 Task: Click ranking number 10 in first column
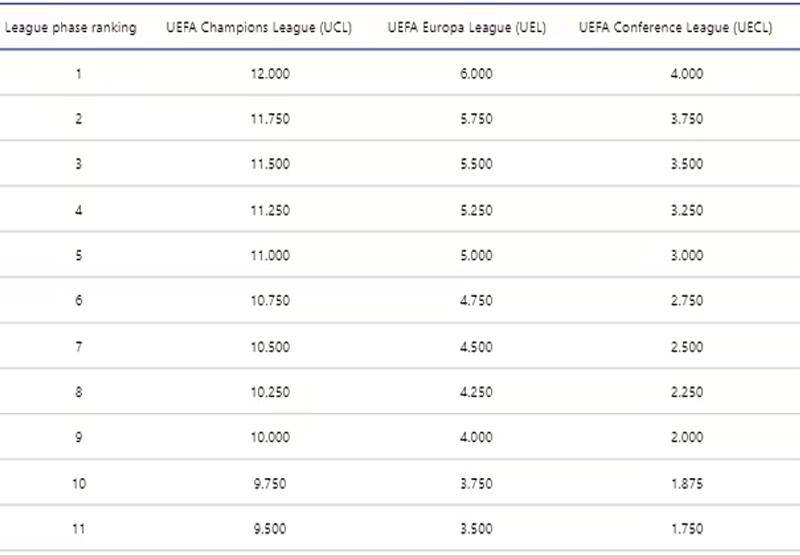pyautogui.click(x=79, y=483)
